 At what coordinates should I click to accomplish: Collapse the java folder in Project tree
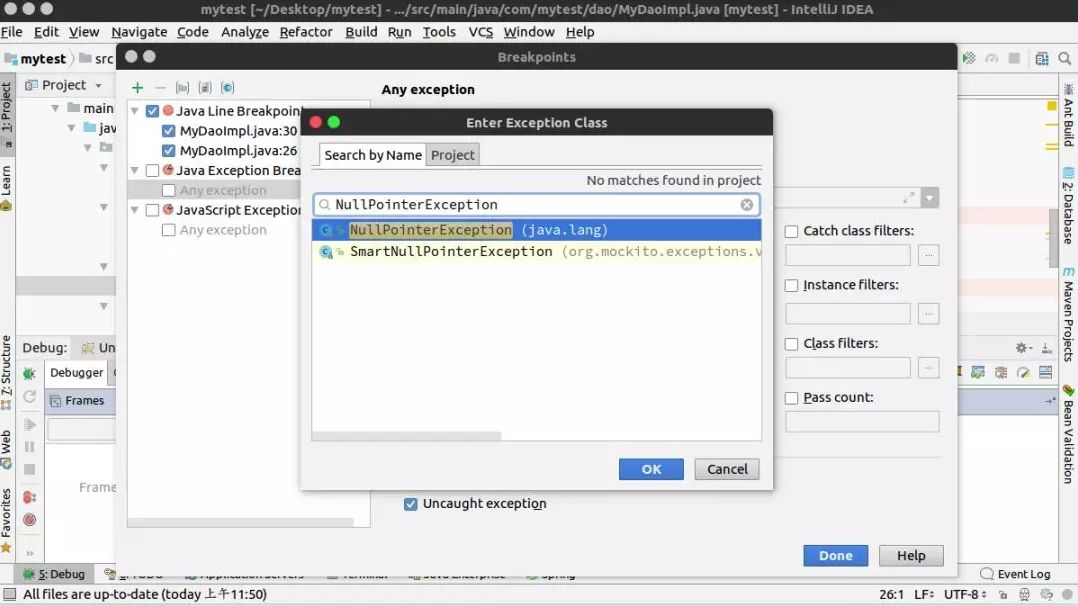point(72,128)
